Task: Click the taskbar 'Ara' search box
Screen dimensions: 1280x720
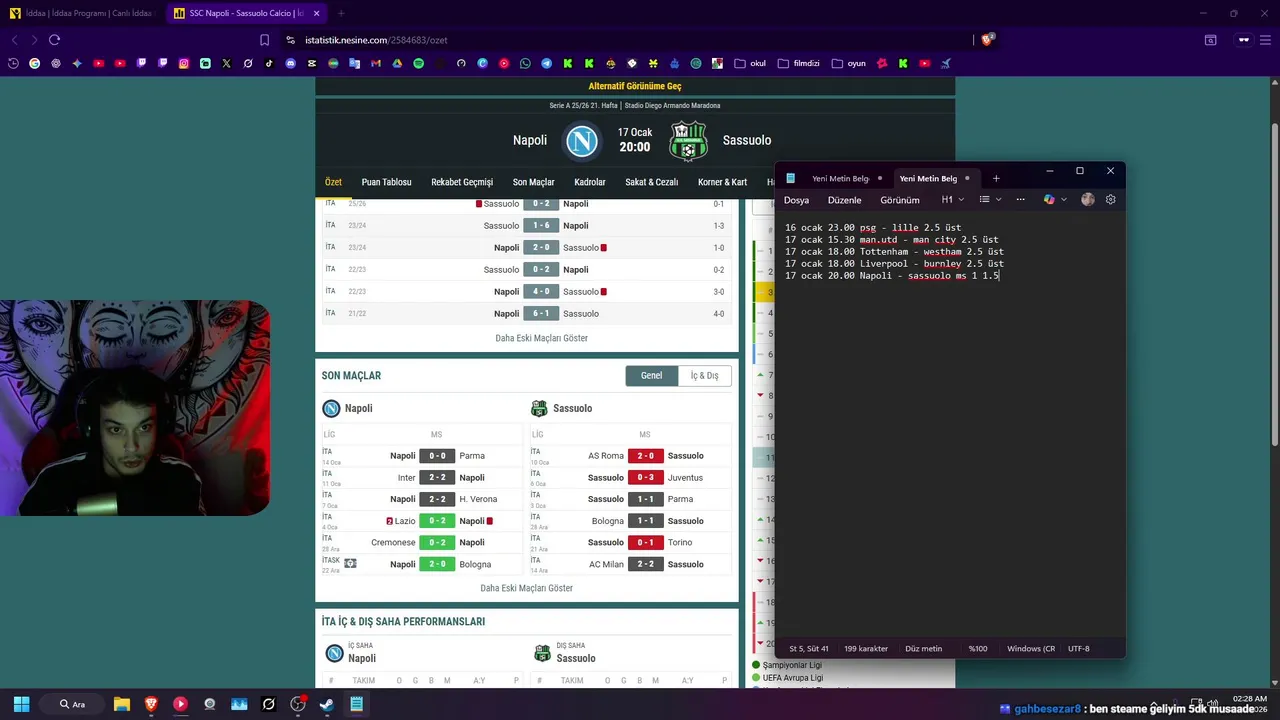Action: click(x=72, y=704)
